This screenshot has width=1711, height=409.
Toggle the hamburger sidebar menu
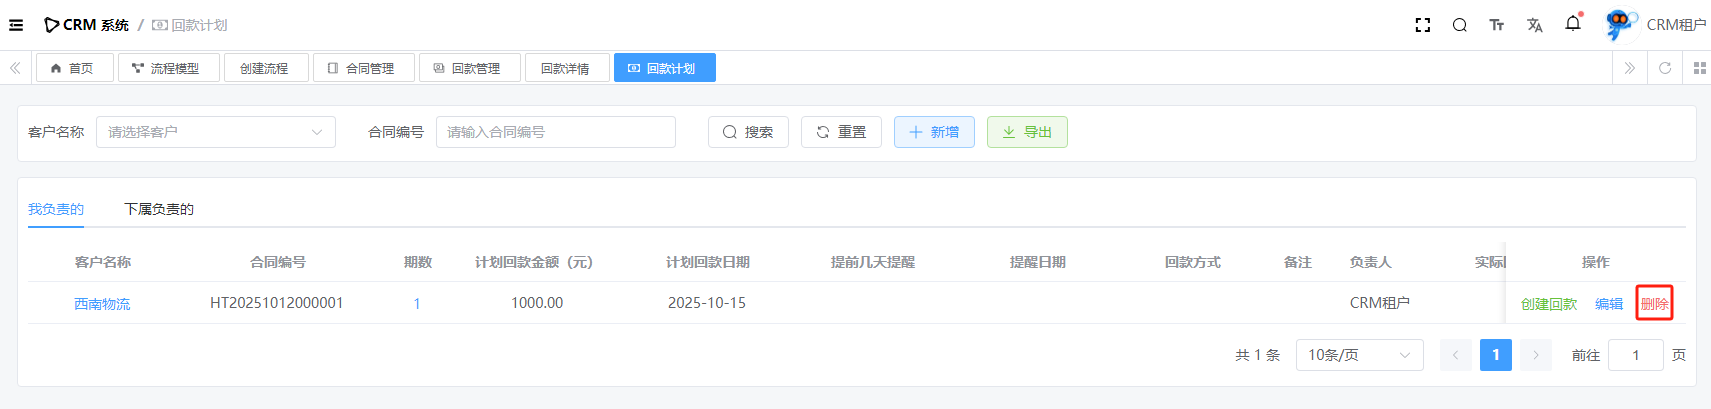(16, 25)
